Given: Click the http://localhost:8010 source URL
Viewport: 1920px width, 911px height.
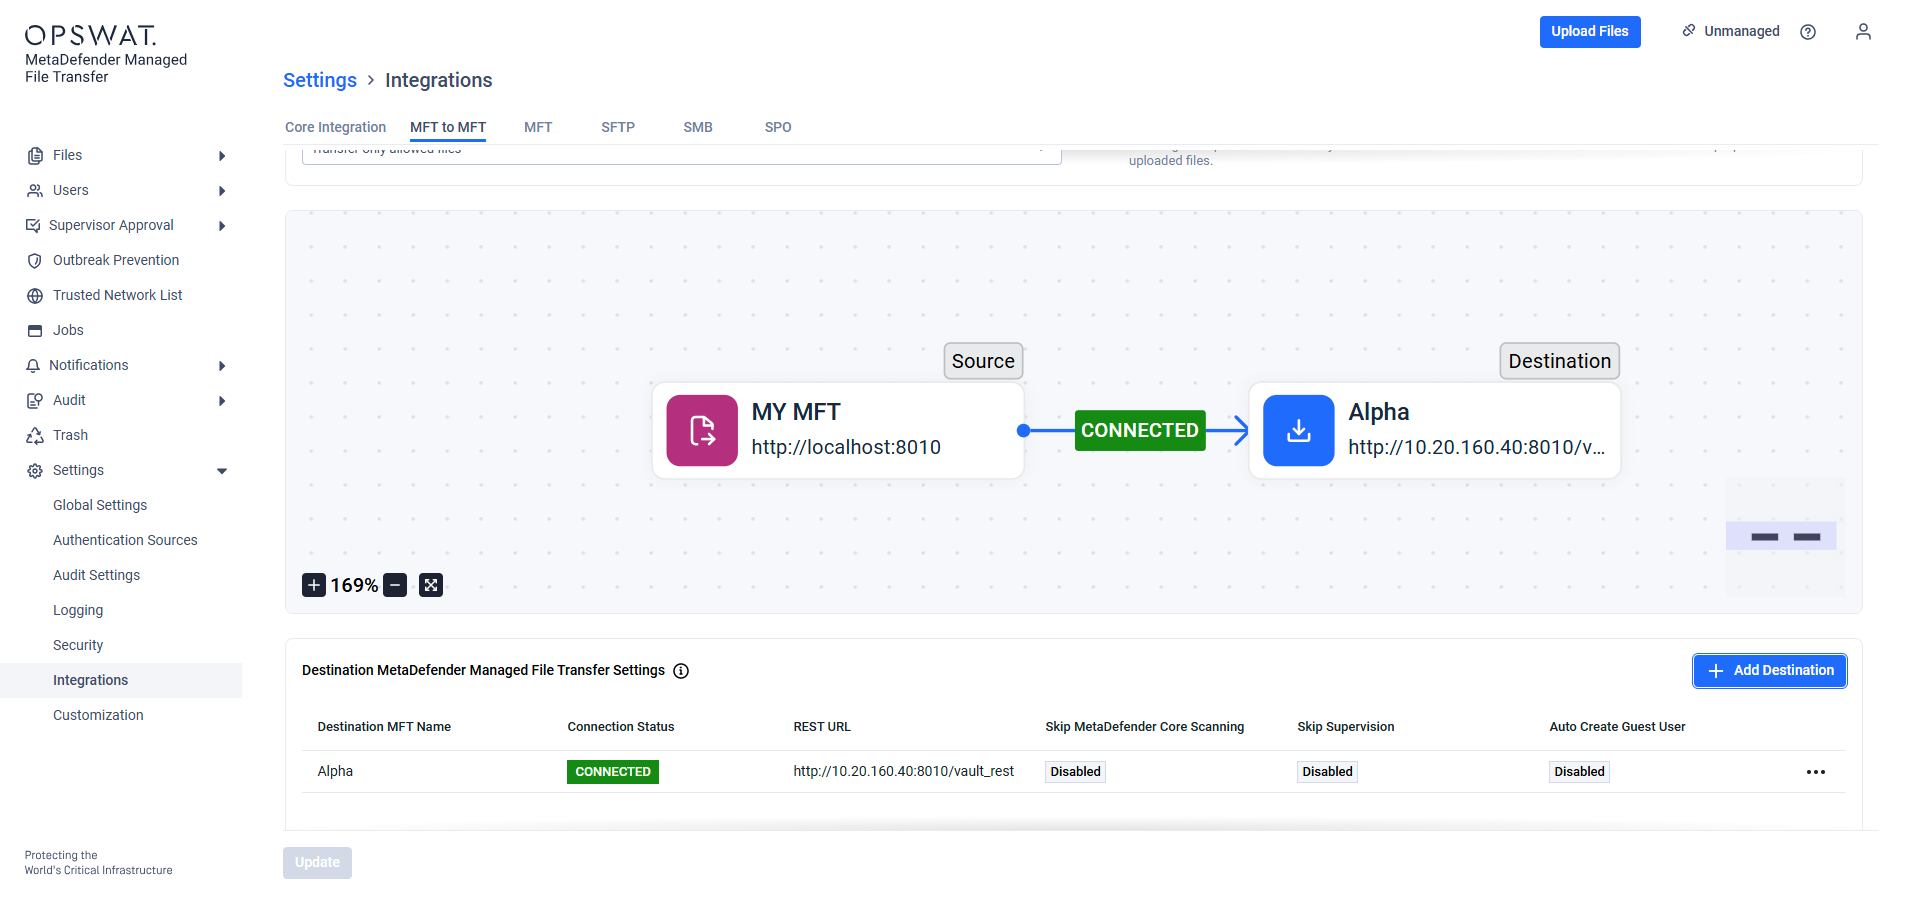Looking at the screenshot, I should click(x=846, y=448).
